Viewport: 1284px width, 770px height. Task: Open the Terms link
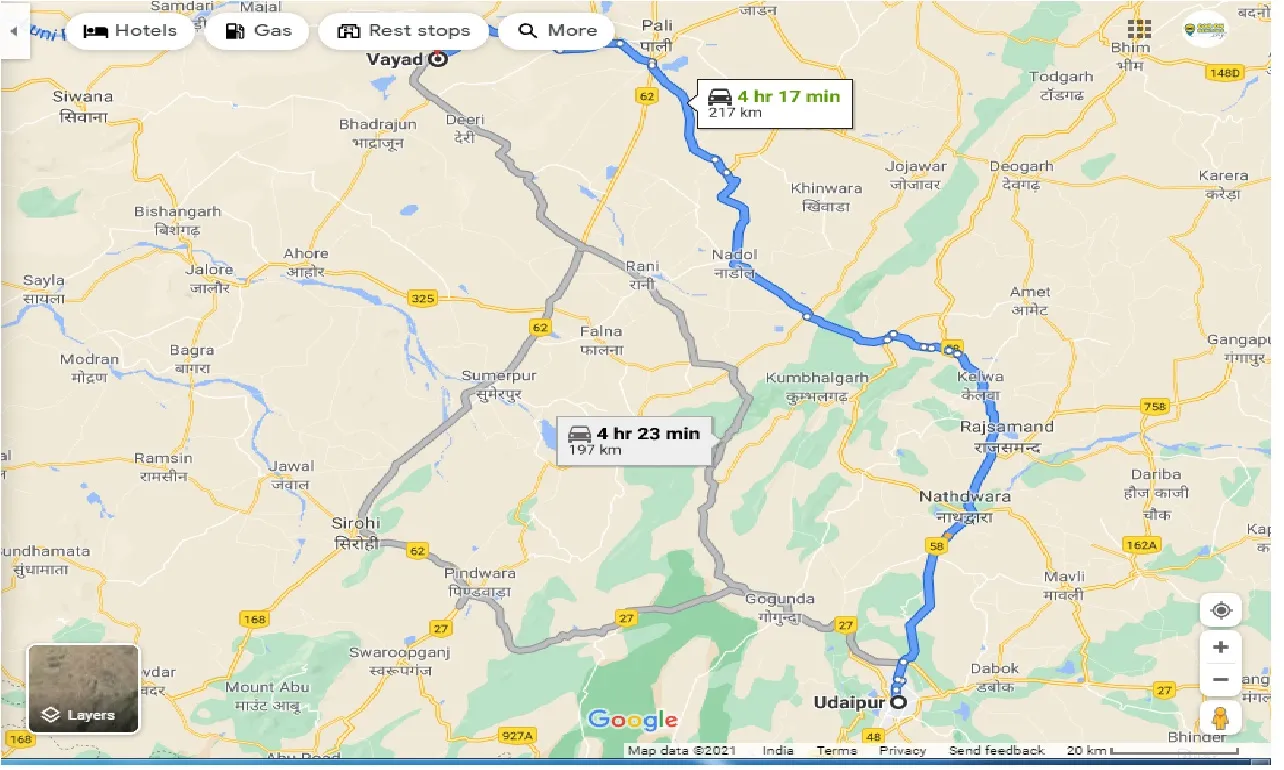point(836,751)
